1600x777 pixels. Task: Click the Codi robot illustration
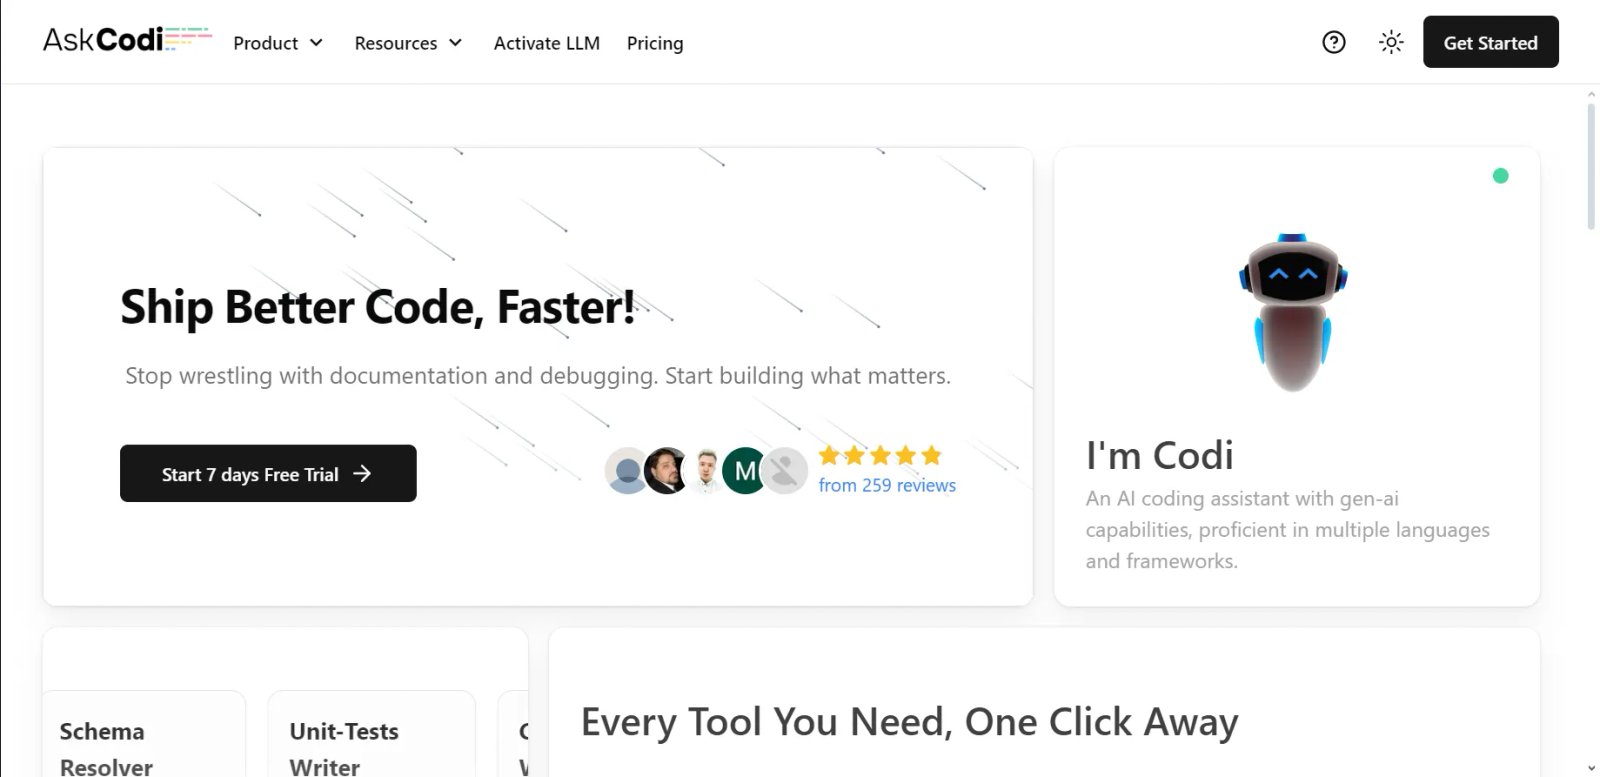1295,310
